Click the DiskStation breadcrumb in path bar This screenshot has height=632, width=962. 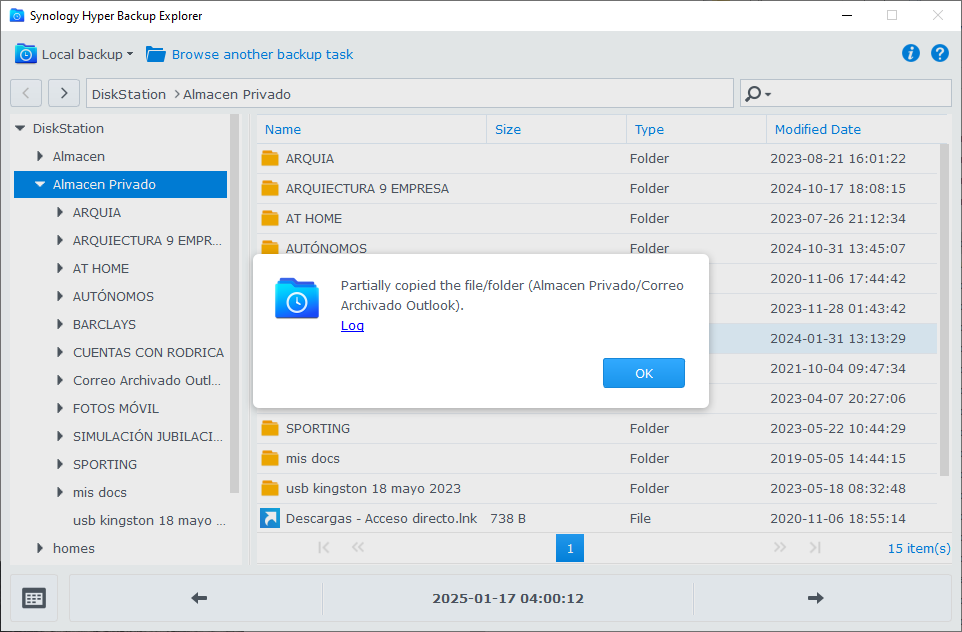coord(129,94)
